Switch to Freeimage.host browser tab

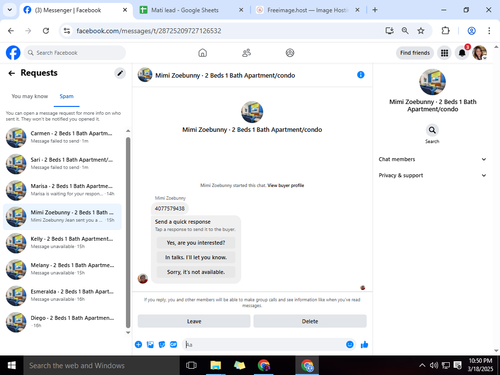tap(307, 10)
